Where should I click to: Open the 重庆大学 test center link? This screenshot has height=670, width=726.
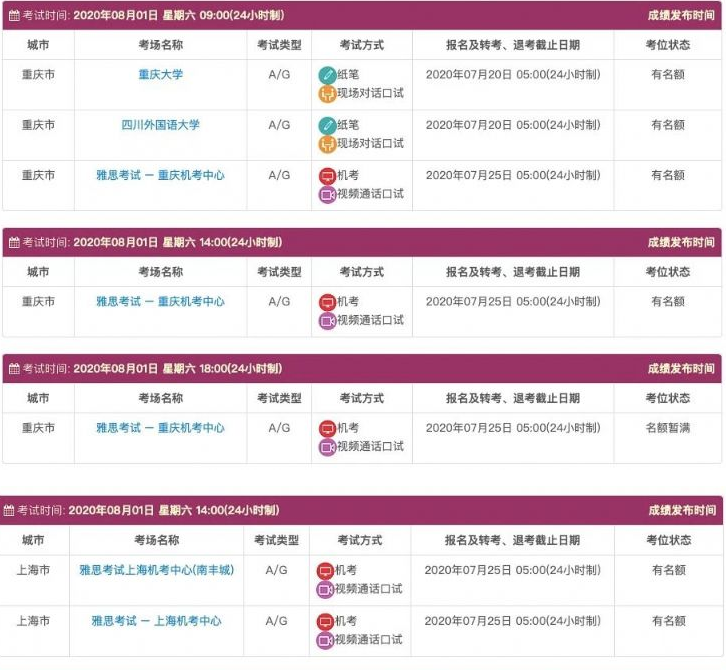pyautogui.click(x=160, y=74)
